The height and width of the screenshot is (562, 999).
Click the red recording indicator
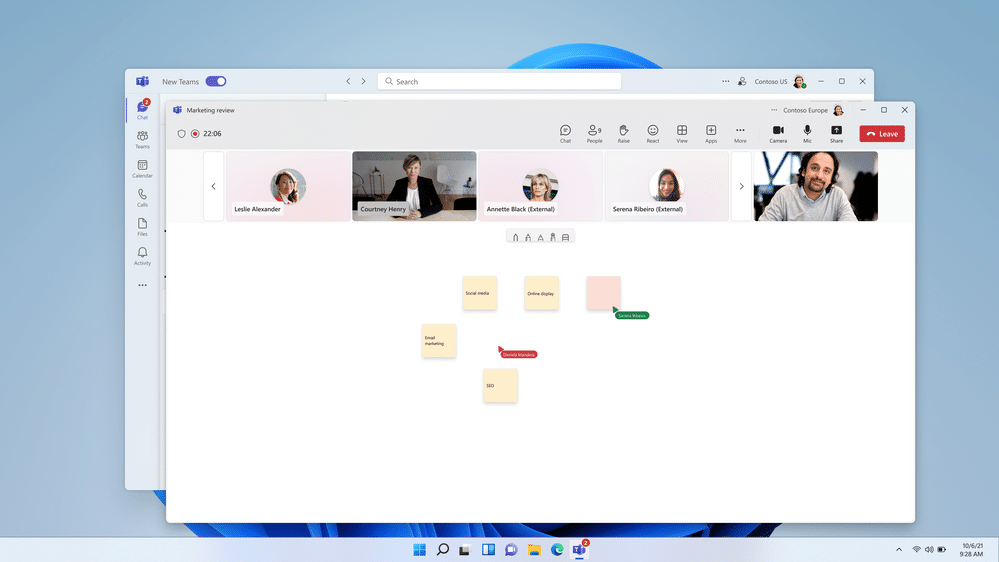(195, 134)
